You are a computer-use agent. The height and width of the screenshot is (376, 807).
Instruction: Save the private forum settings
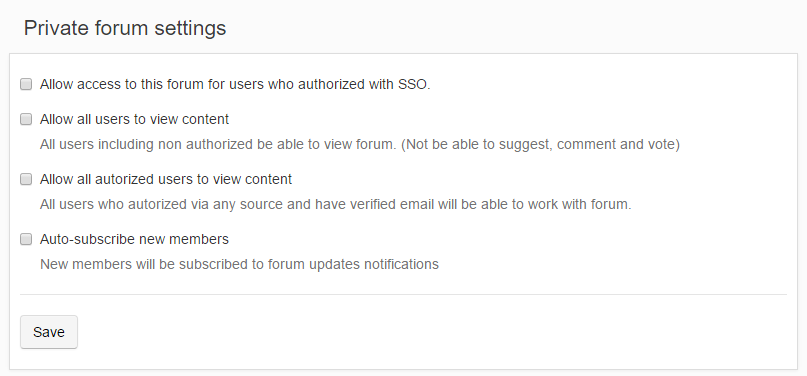tap(49, 332)
